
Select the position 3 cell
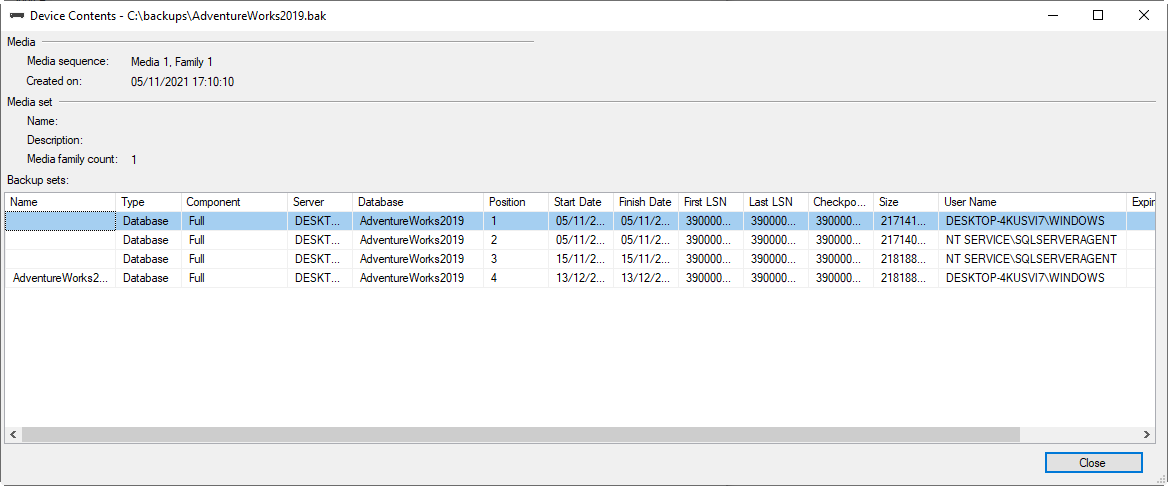click(x=516, y=259)
